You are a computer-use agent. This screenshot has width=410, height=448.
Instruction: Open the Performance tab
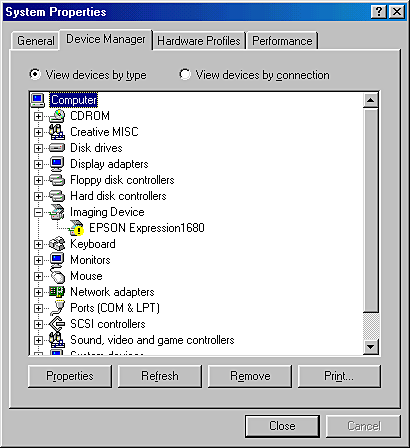pos(282,41)
